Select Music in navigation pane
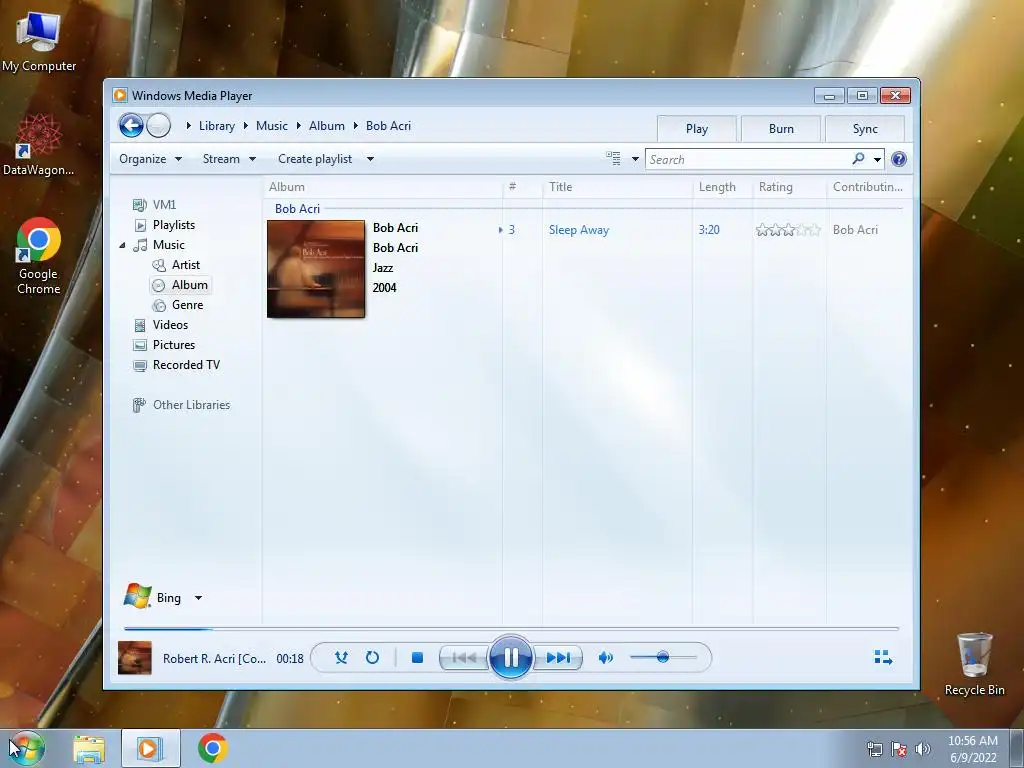This screenshot has height=768, width=1024. pyautogui.click(x=168, y=245)
